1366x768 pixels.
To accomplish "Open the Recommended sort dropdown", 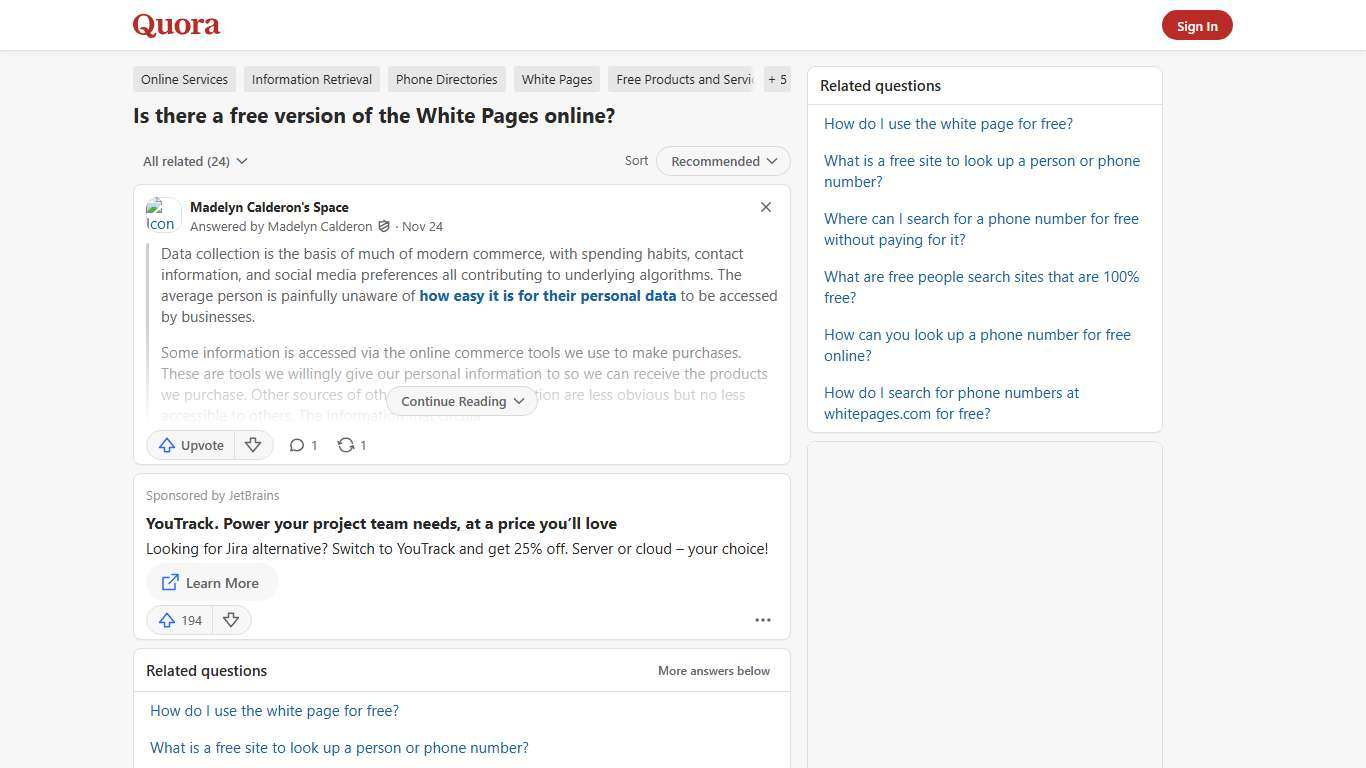I will pyautogui.click(x=722, y=161).
